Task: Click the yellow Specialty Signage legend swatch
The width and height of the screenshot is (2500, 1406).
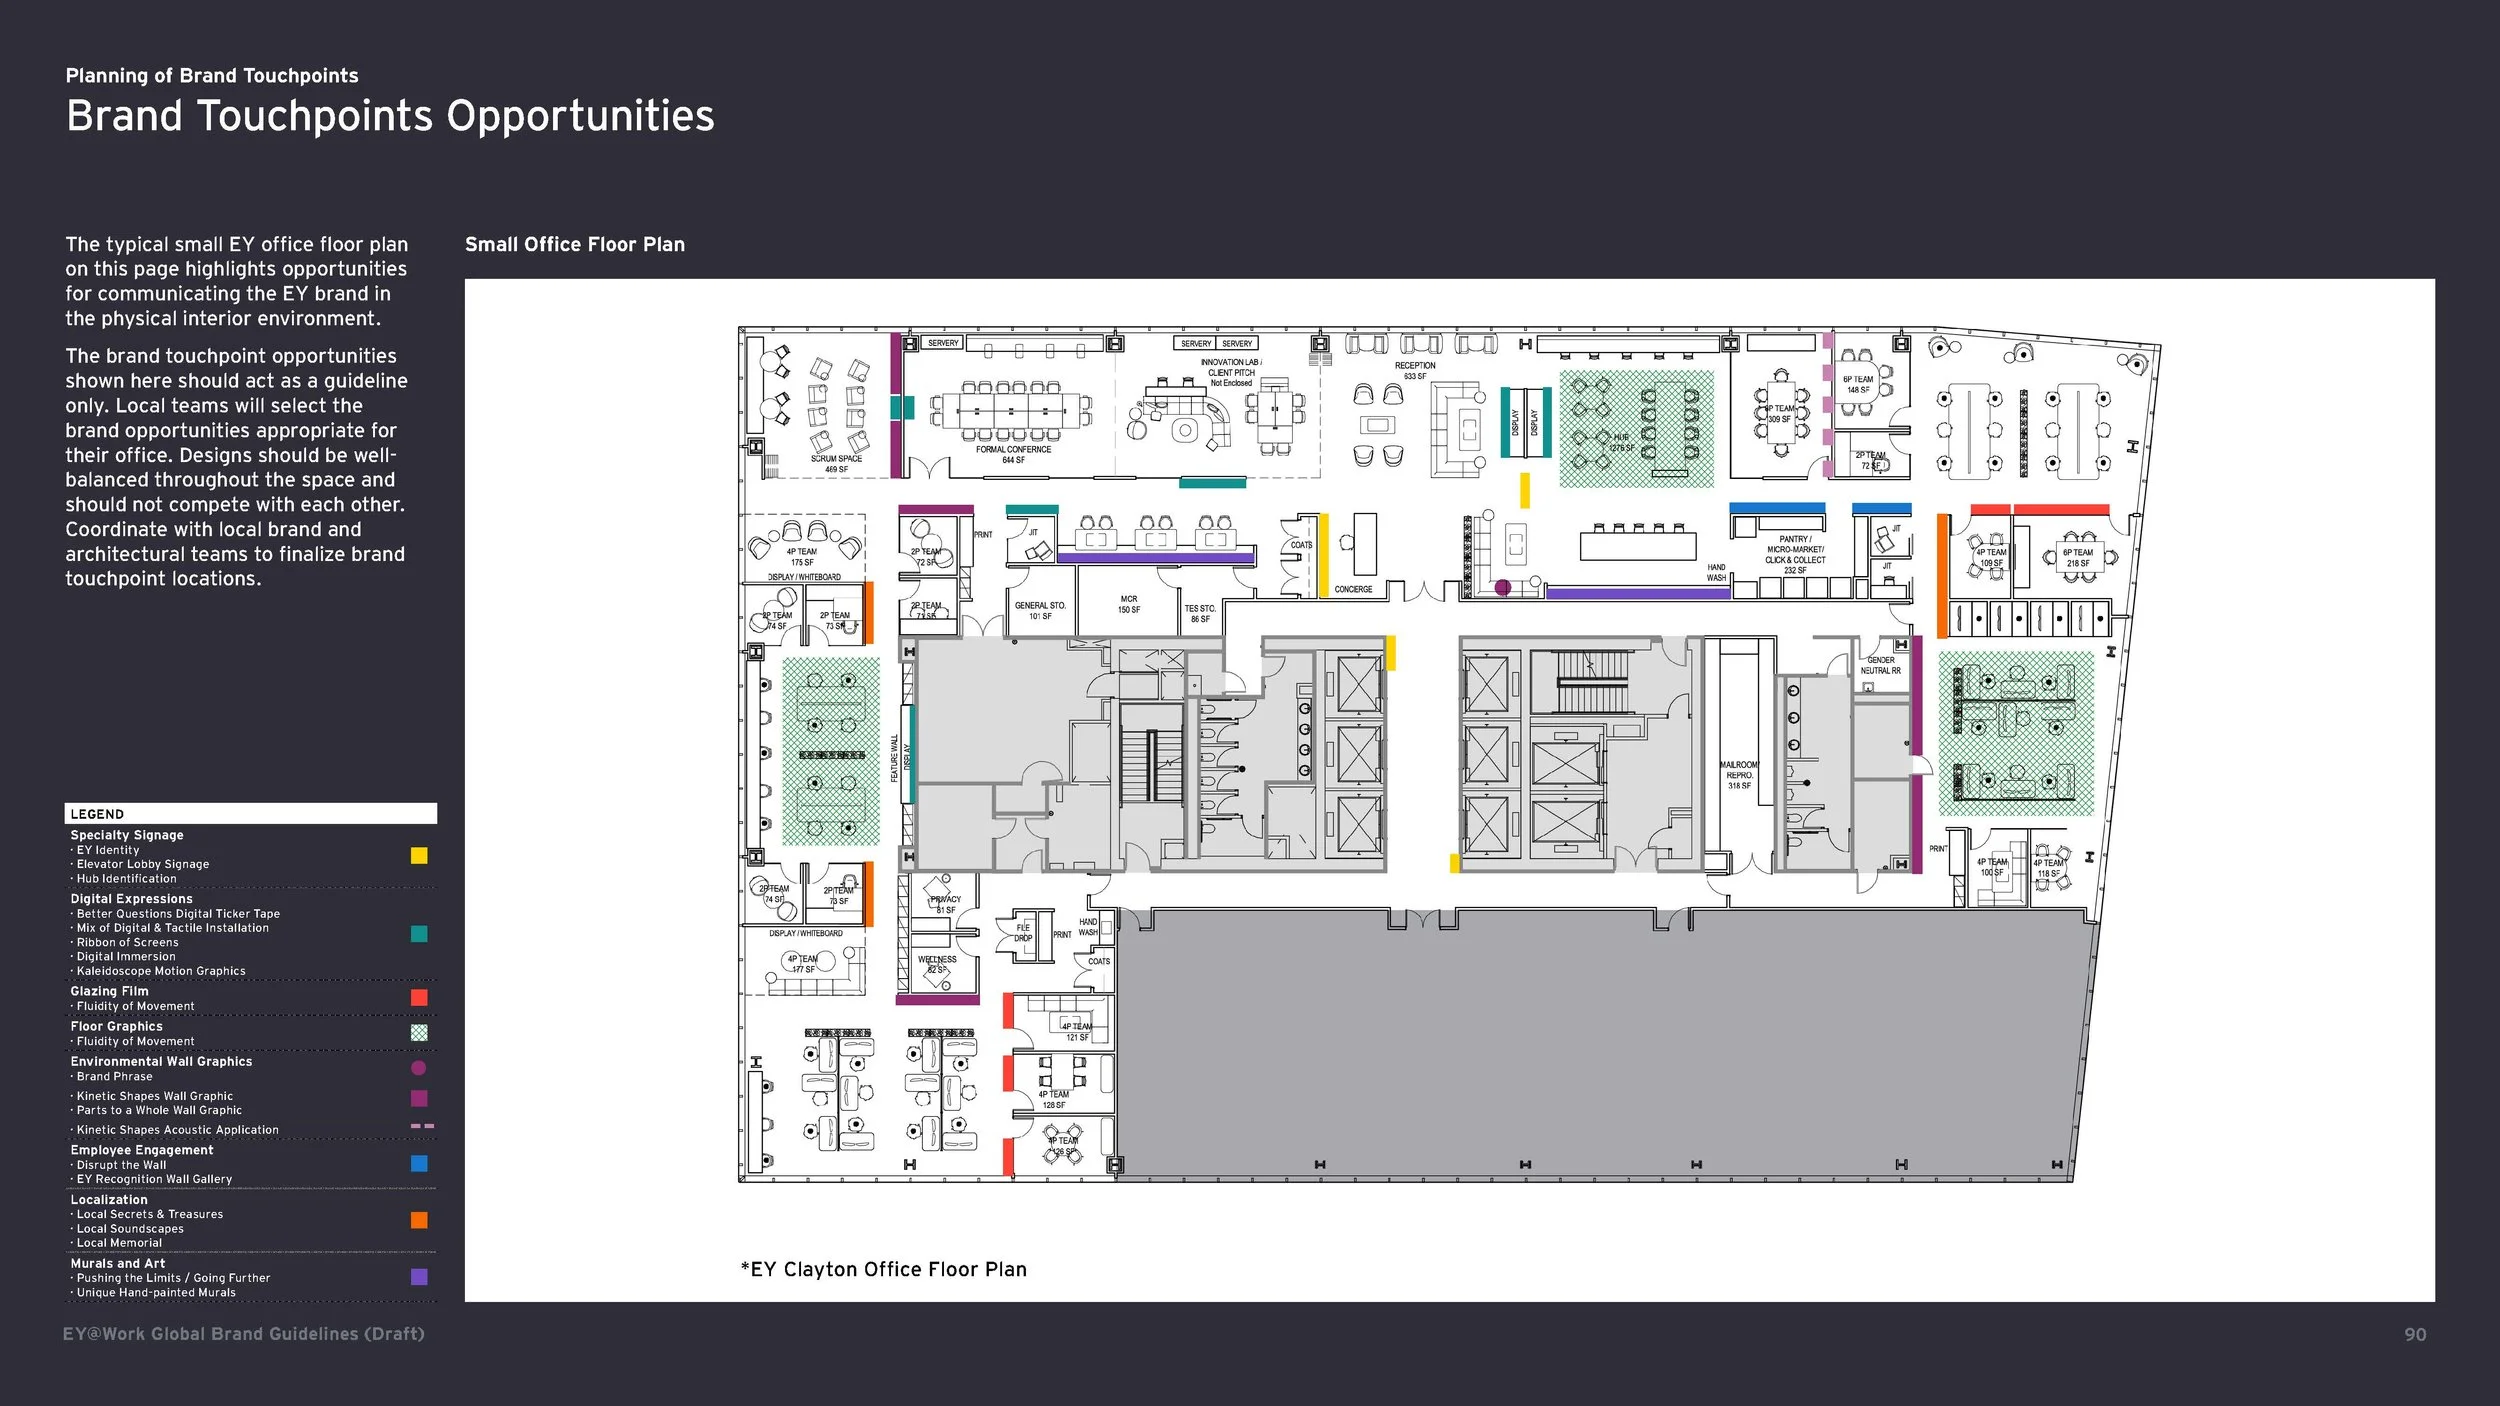Action: point(419,855)
